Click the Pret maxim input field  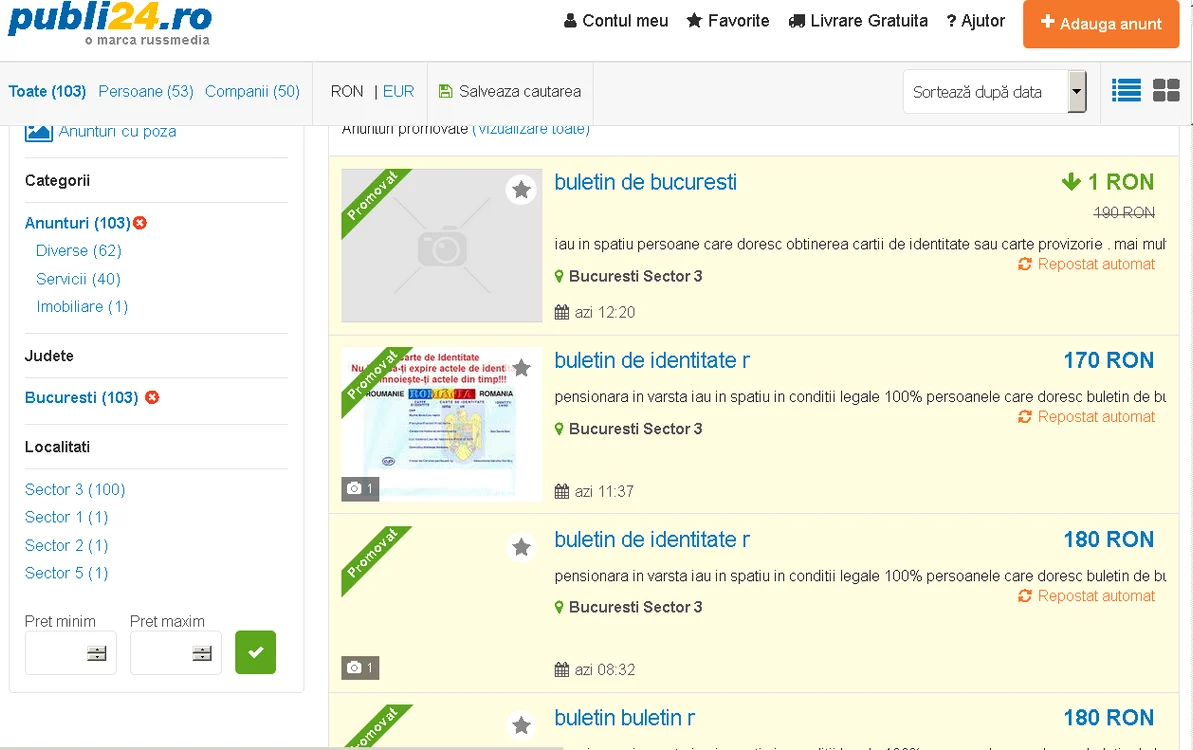pyautogui.click(x=176, y=653)
